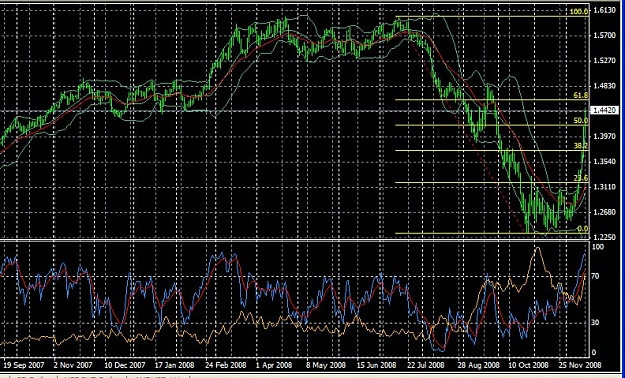Select the Fibonacci 50.0 level label
The image size is (625, 378).
click(x=580, y=120)
